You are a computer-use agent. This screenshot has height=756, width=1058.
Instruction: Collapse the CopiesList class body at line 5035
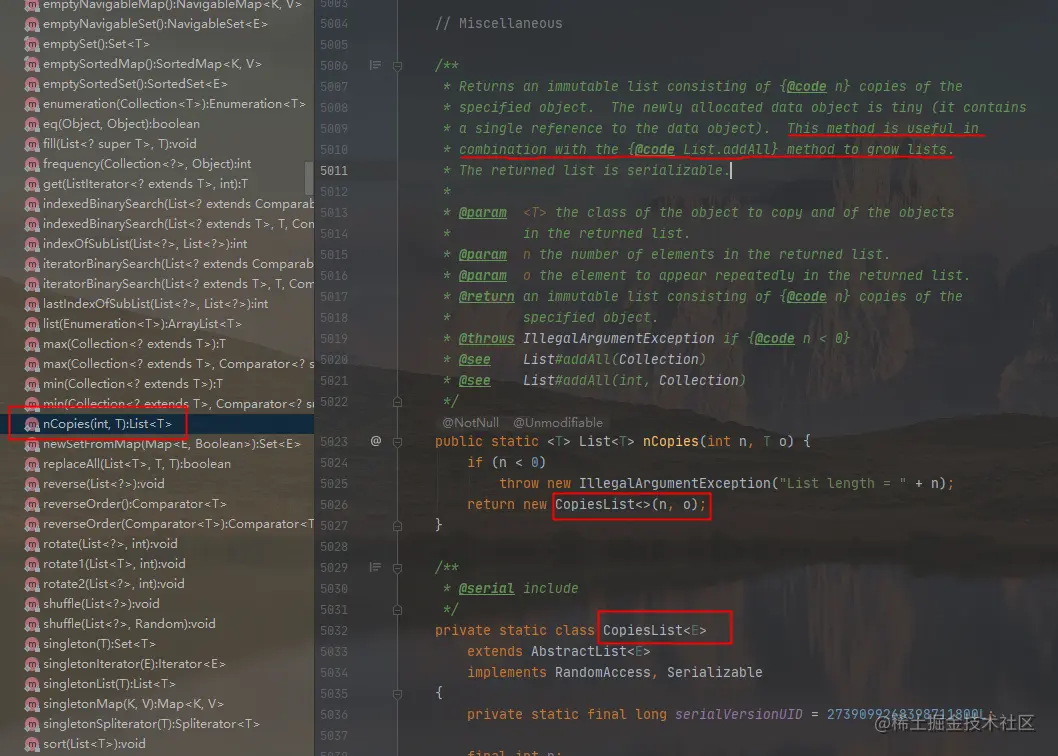coord(397,694)
